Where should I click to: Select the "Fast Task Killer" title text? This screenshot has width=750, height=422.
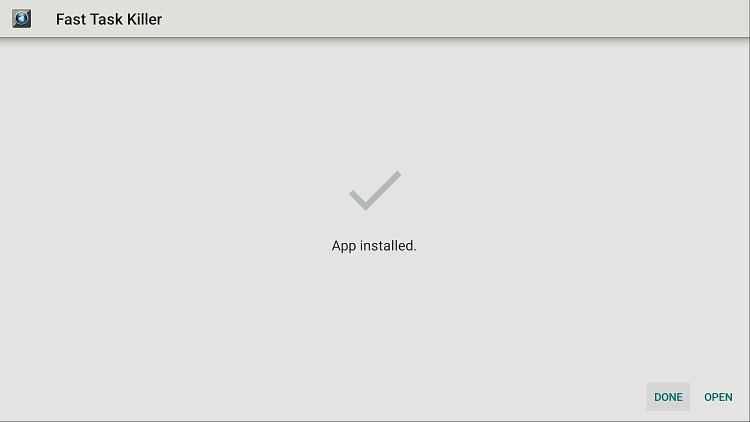point(109,19)
